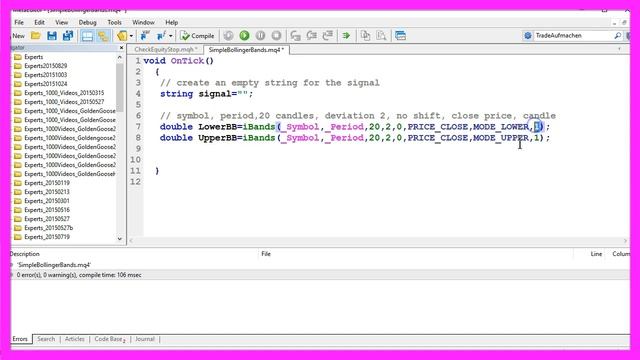Click the terminal windows toolbar icon
The height and width of the screenshot is (360, 640).
click(x=400, y=36)
